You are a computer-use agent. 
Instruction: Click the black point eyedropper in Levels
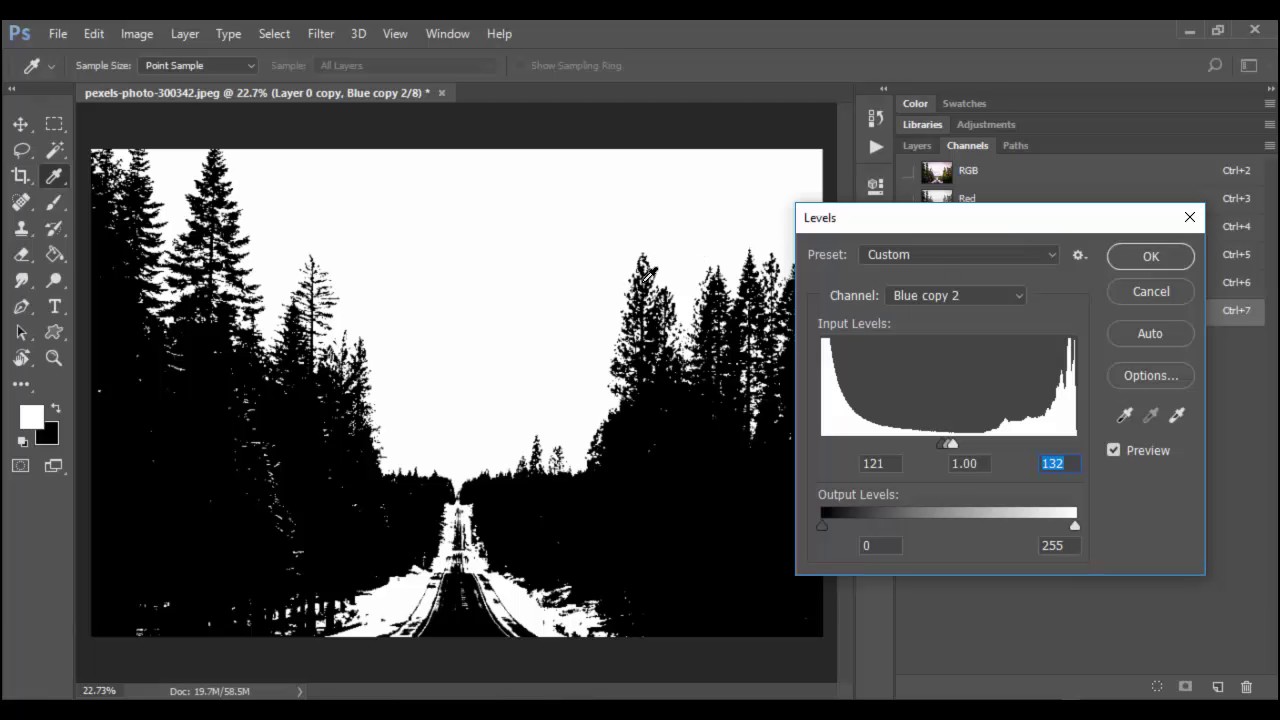click(1124, 415)
